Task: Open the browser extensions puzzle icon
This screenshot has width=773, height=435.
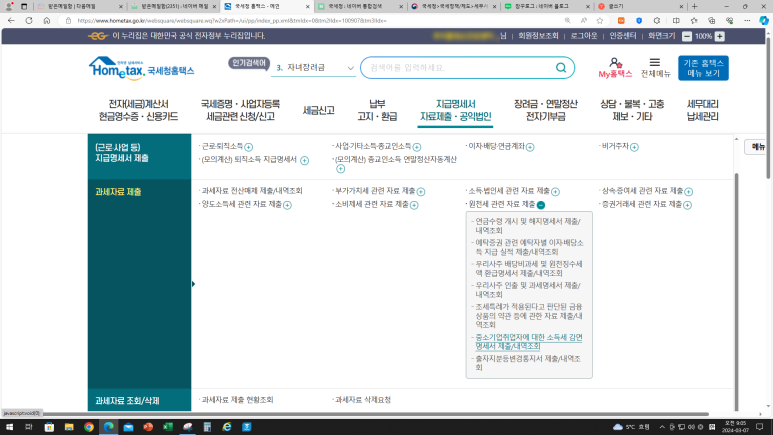Action: pos(657,21)
